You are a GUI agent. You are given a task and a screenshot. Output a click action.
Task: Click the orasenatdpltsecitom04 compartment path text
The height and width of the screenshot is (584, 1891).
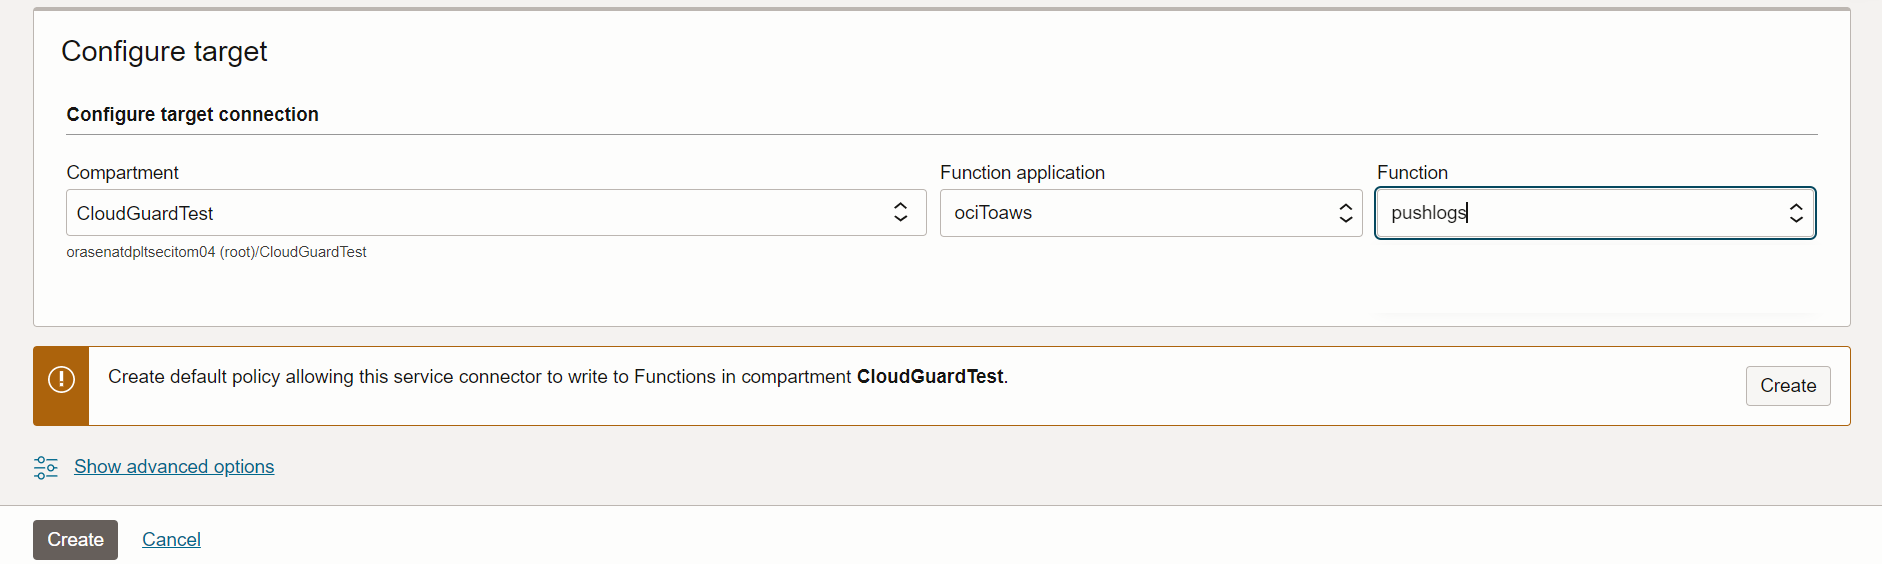coord(216,252)
